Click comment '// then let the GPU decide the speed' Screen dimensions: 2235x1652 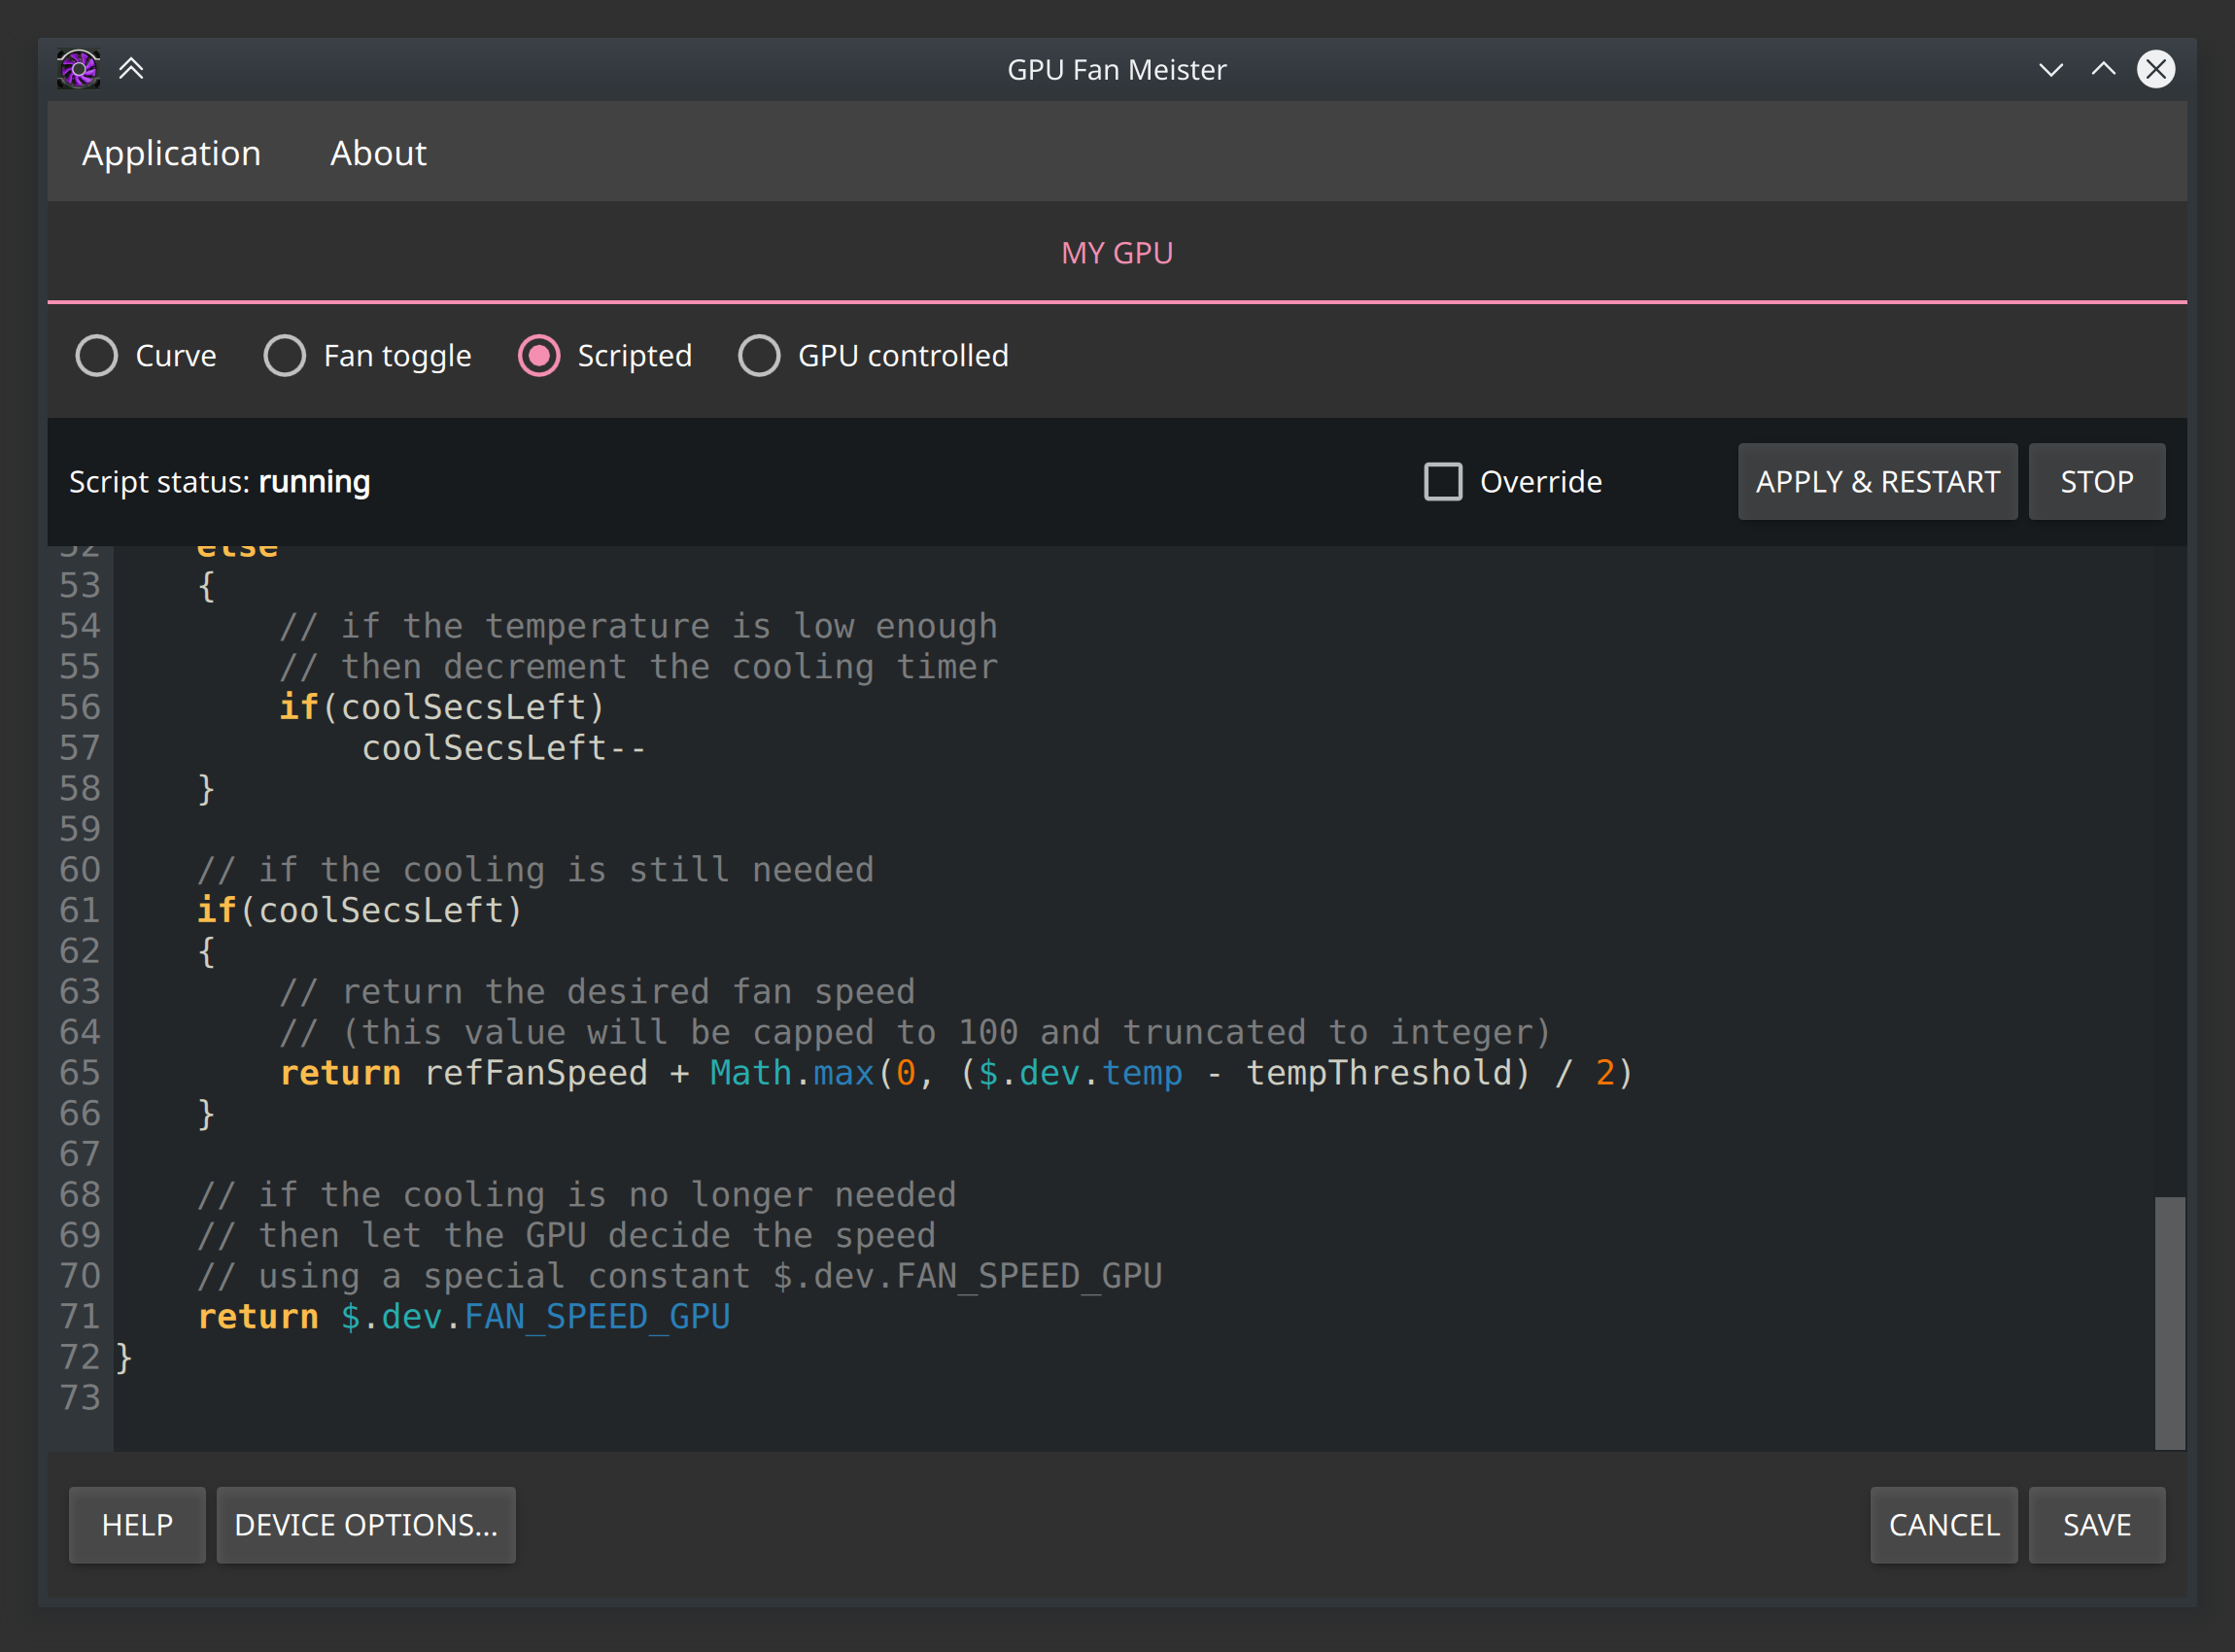click(x=567, y=1236)
